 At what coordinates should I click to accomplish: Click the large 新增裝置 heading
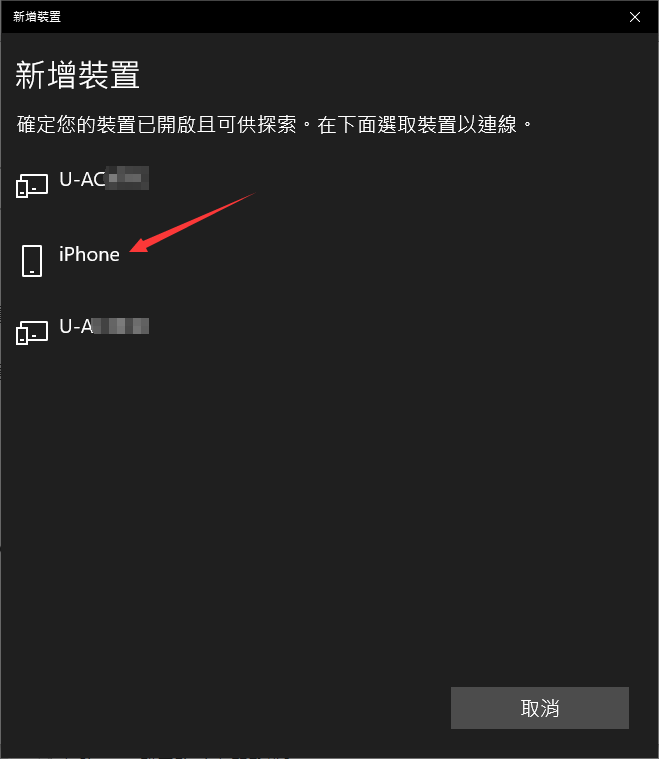77,75
